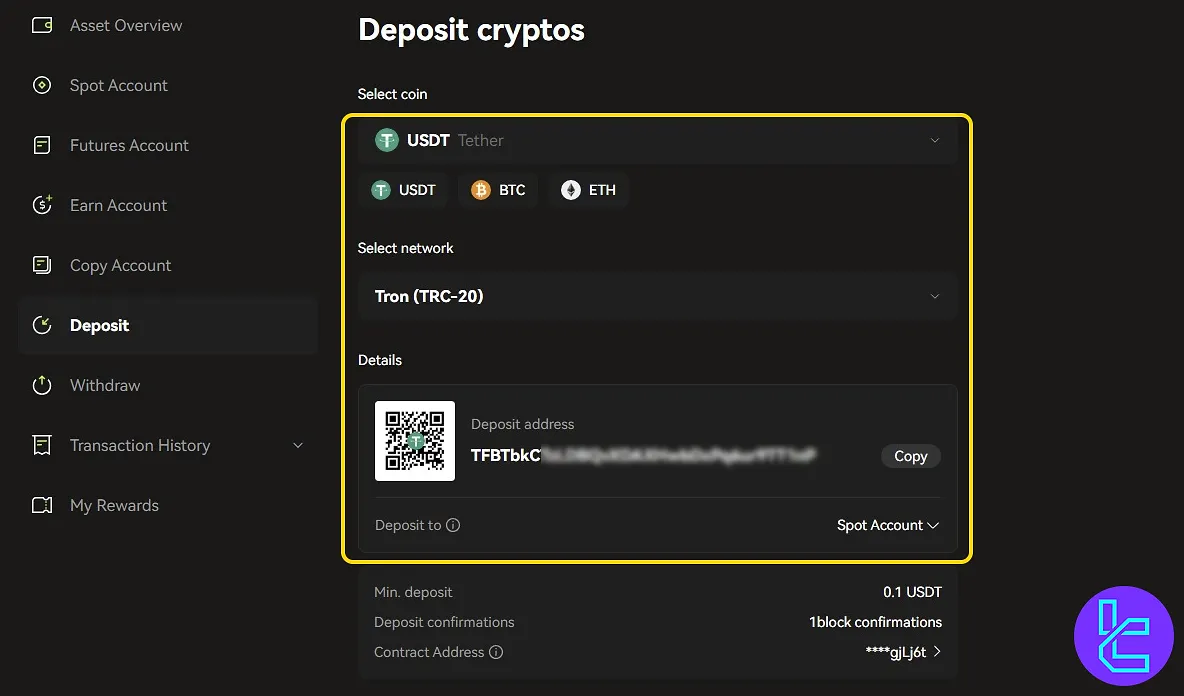
Task: Click the Asset Overview wallet icon
Action: [42, 25]
